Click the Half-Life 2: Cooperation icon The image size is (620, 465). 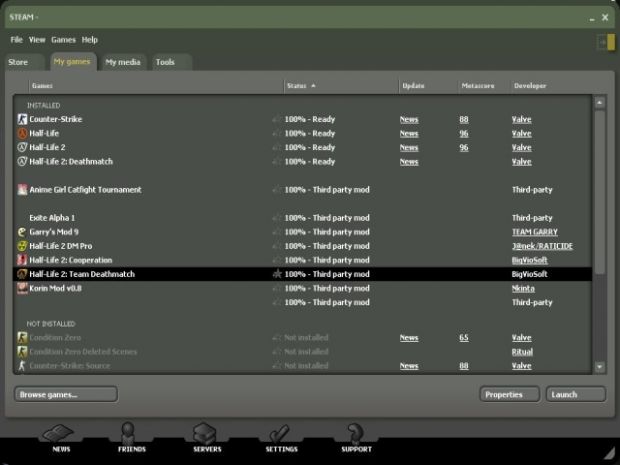tap(22, 260)
